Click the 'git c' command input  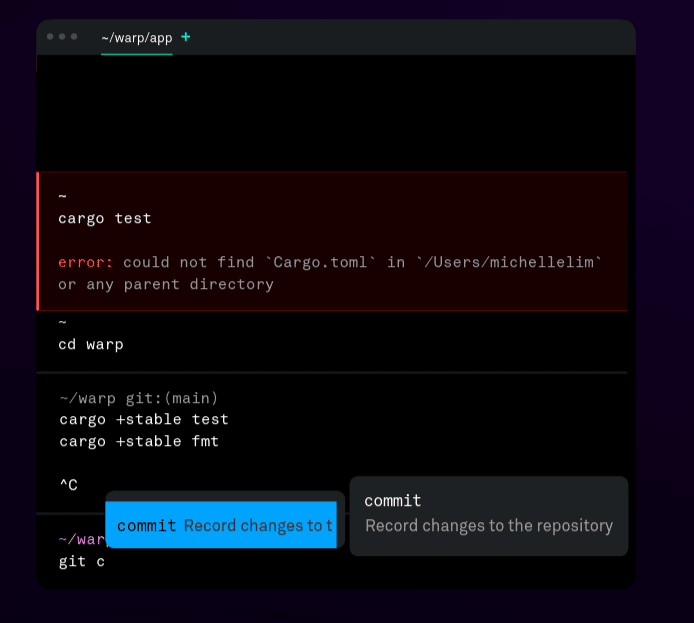[x=82, y=561]
